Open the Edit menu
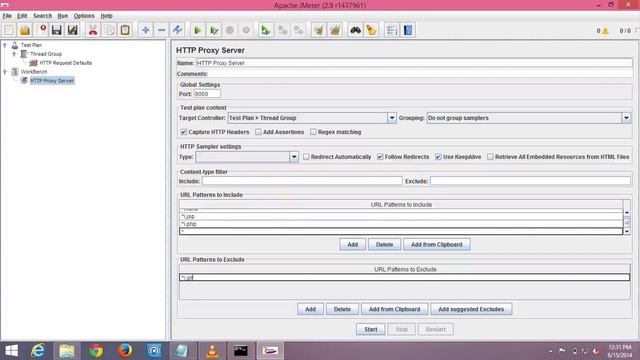Viewport: 640px width, 360px height. click(x=22, y=16)
